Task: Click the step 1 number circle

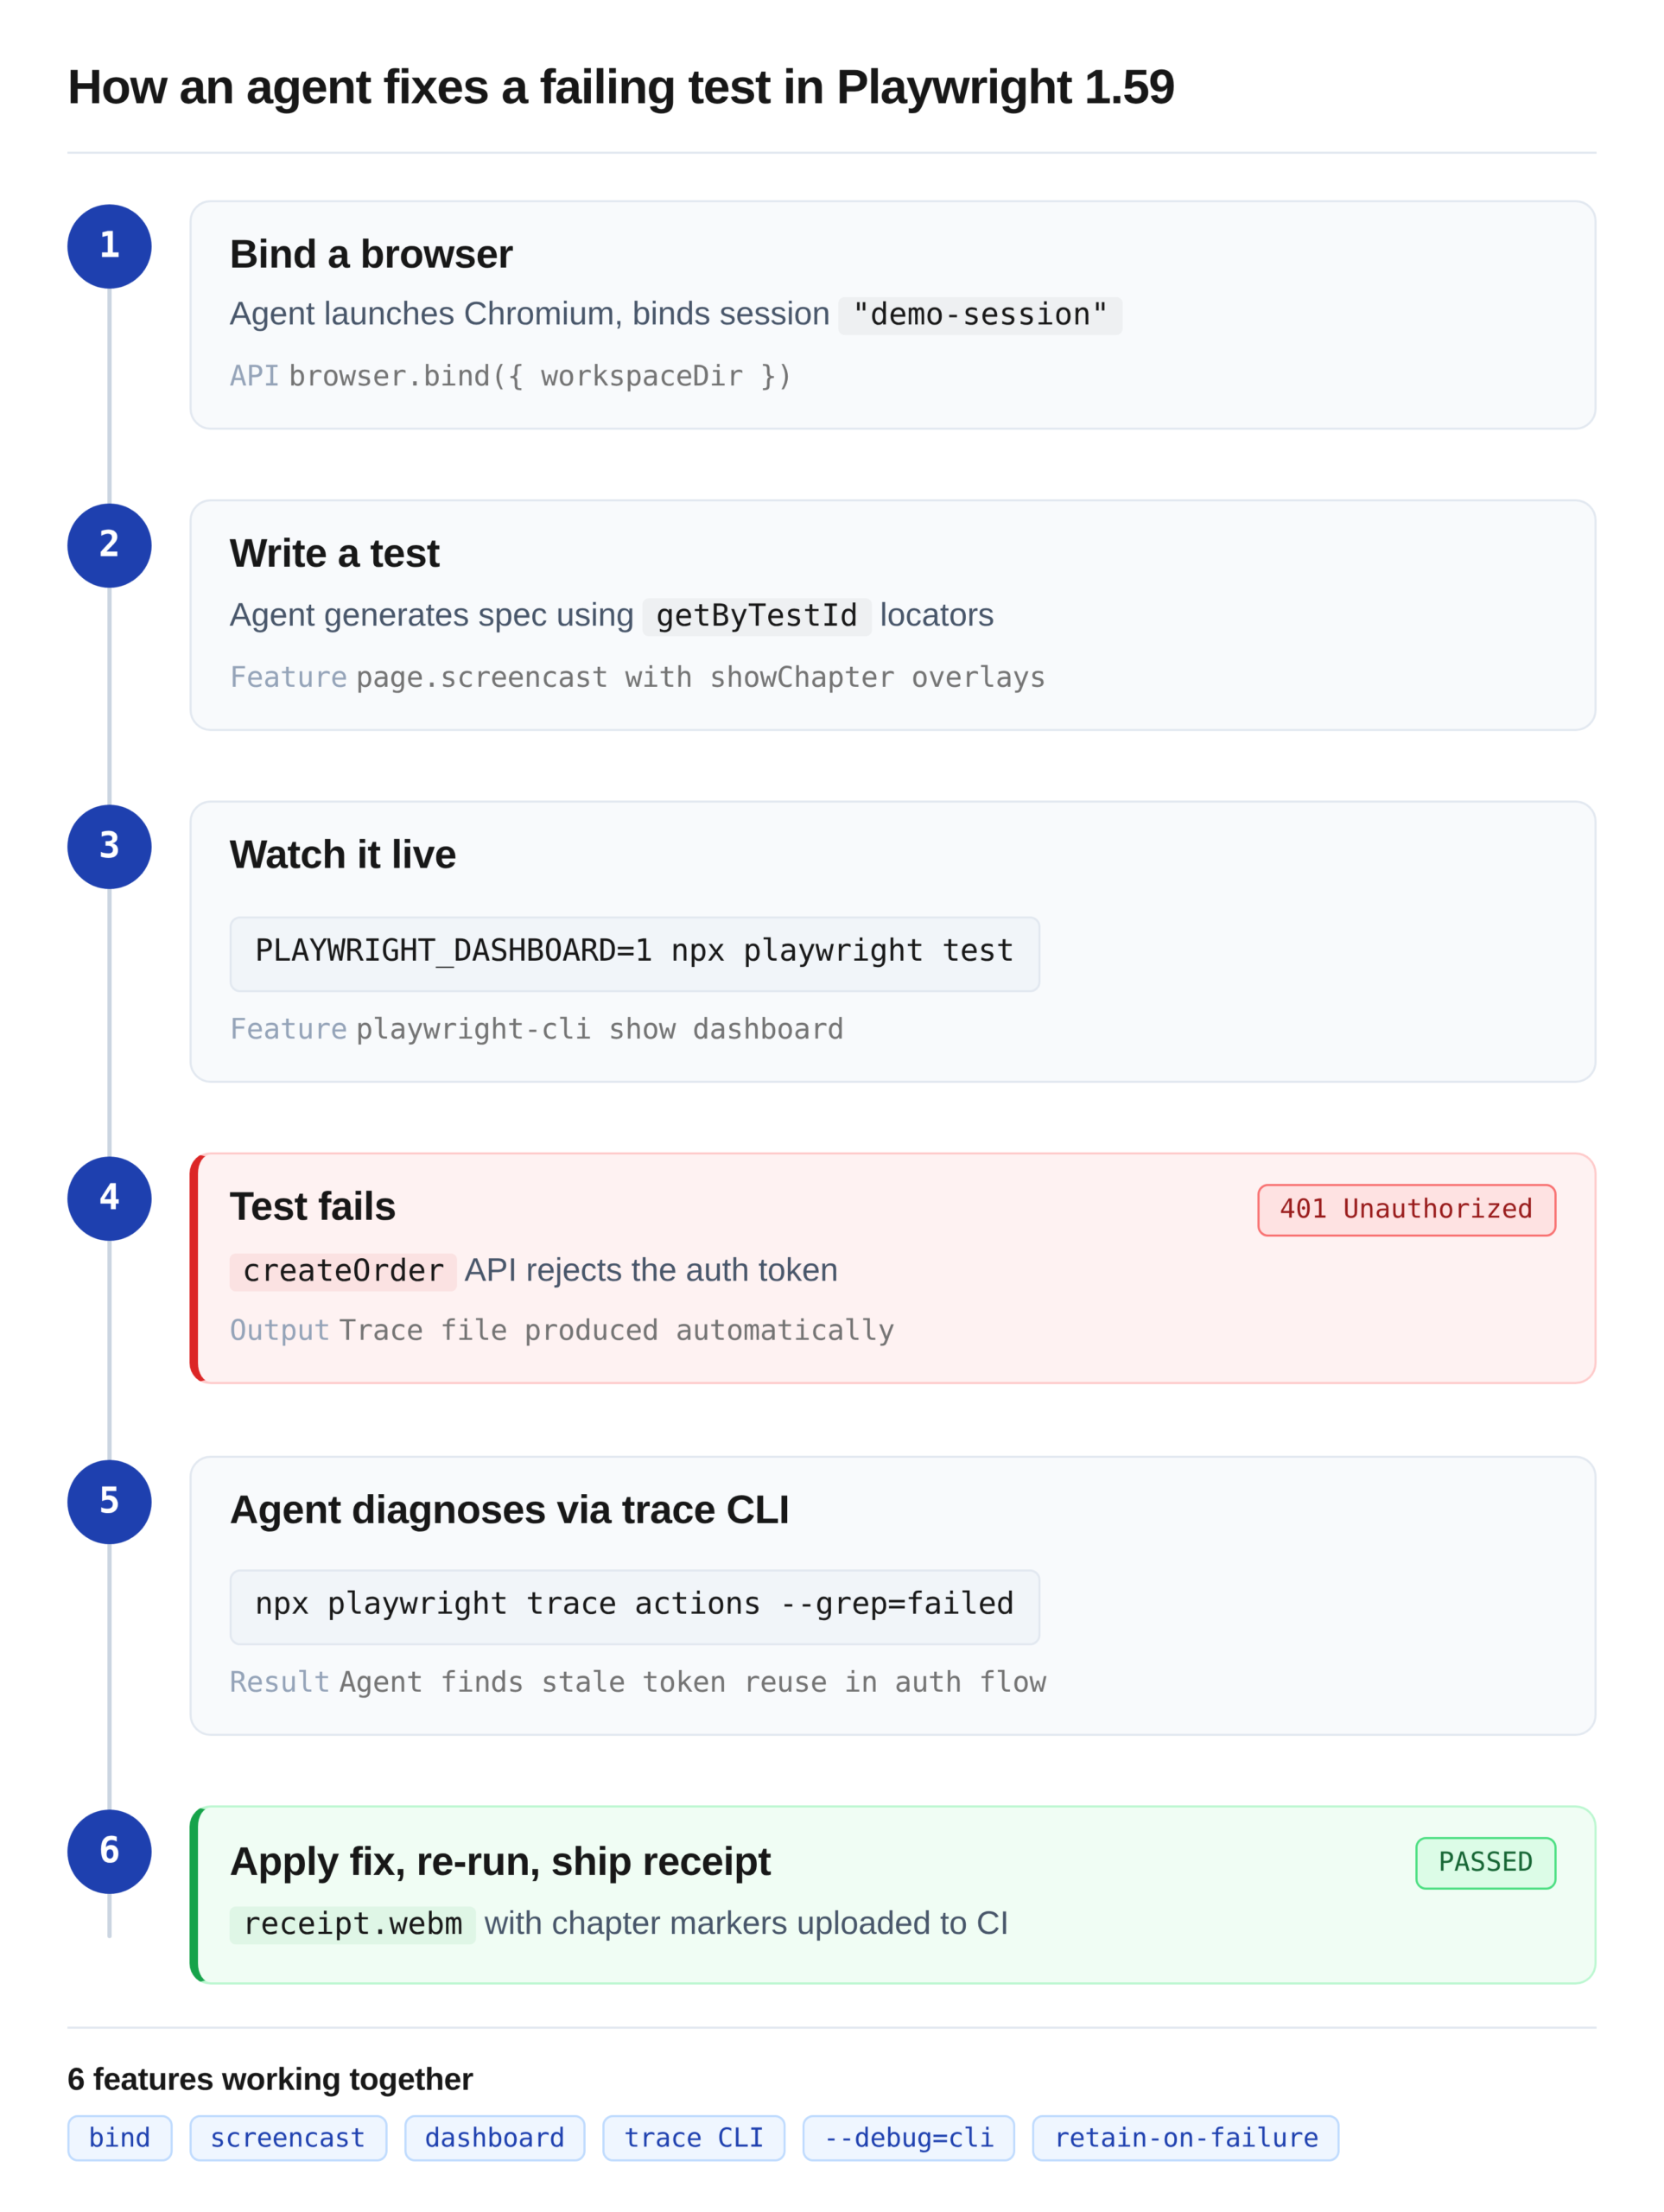Action: 109,246
